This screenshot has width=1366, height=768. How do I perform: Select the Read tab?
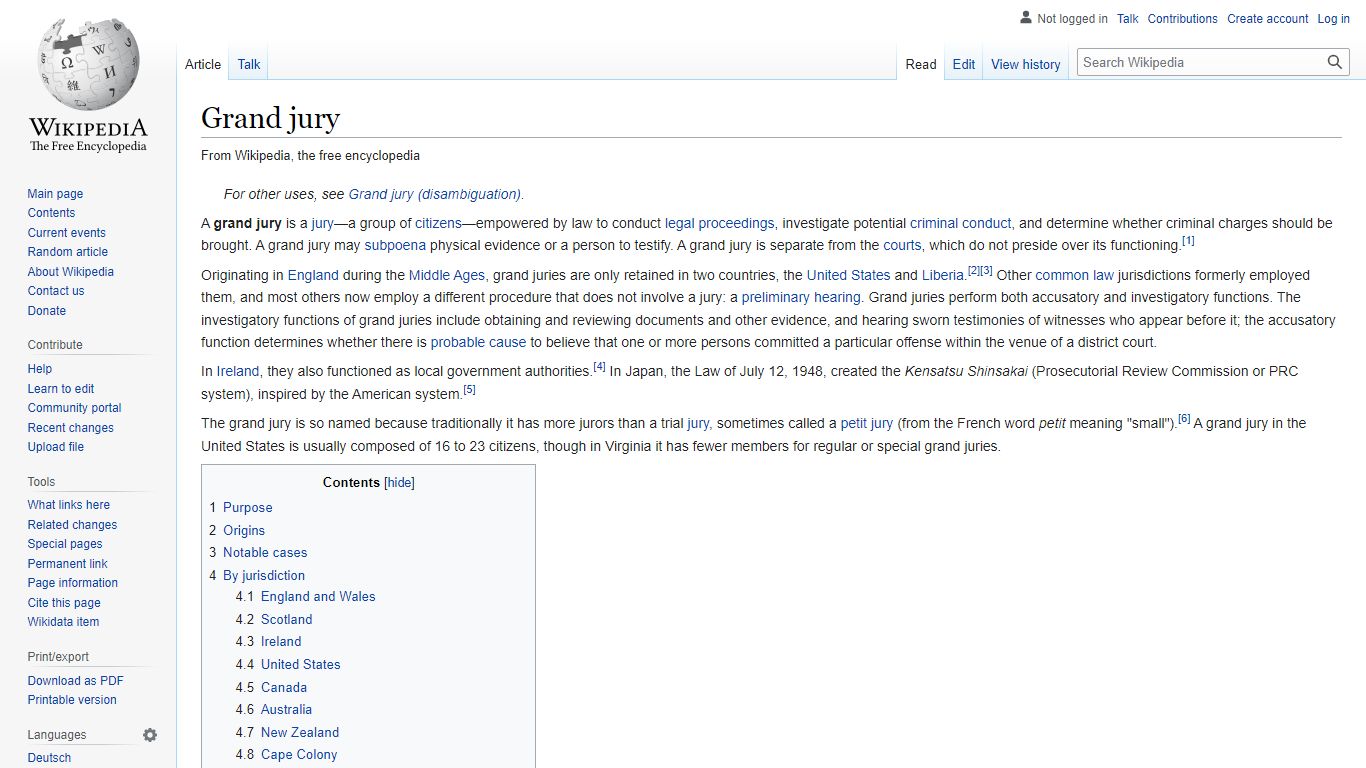(921, 64)
